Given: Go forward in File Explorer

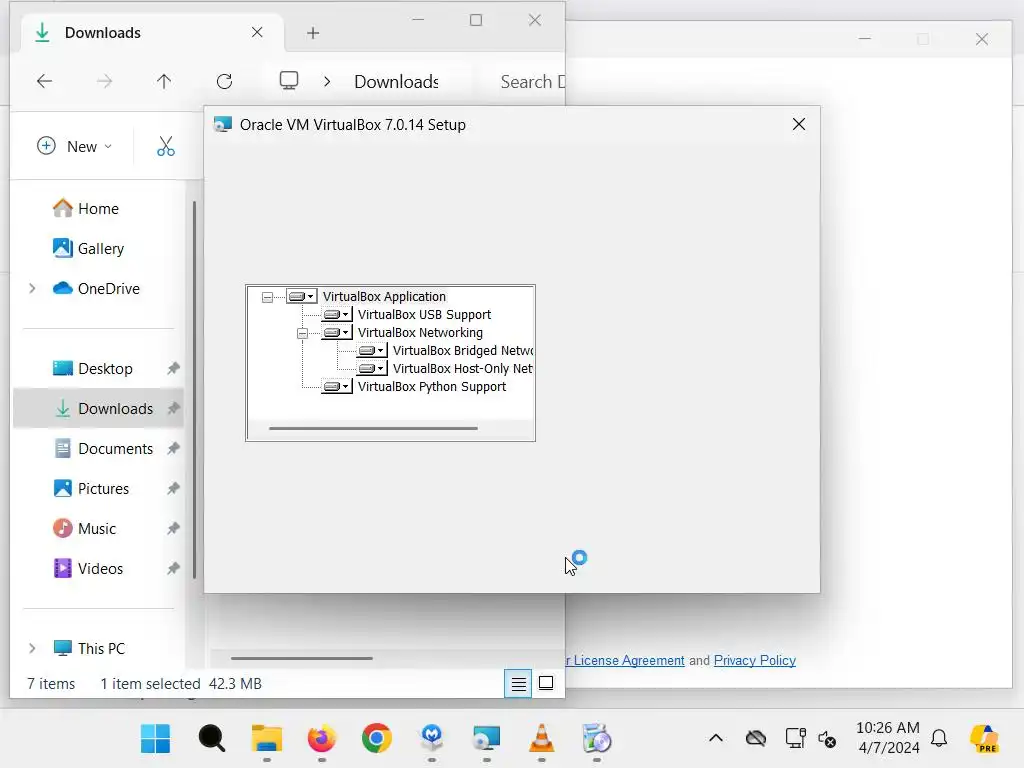Looking at the screenshot, I should (x=104, y=82).
